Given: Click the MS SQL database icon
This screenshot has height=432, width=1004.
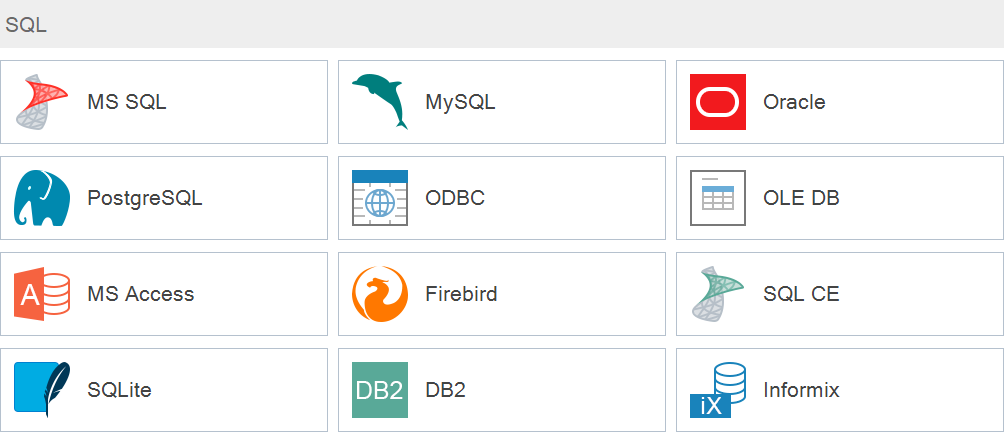Looking at the screenshot, I should click(42, 102).
